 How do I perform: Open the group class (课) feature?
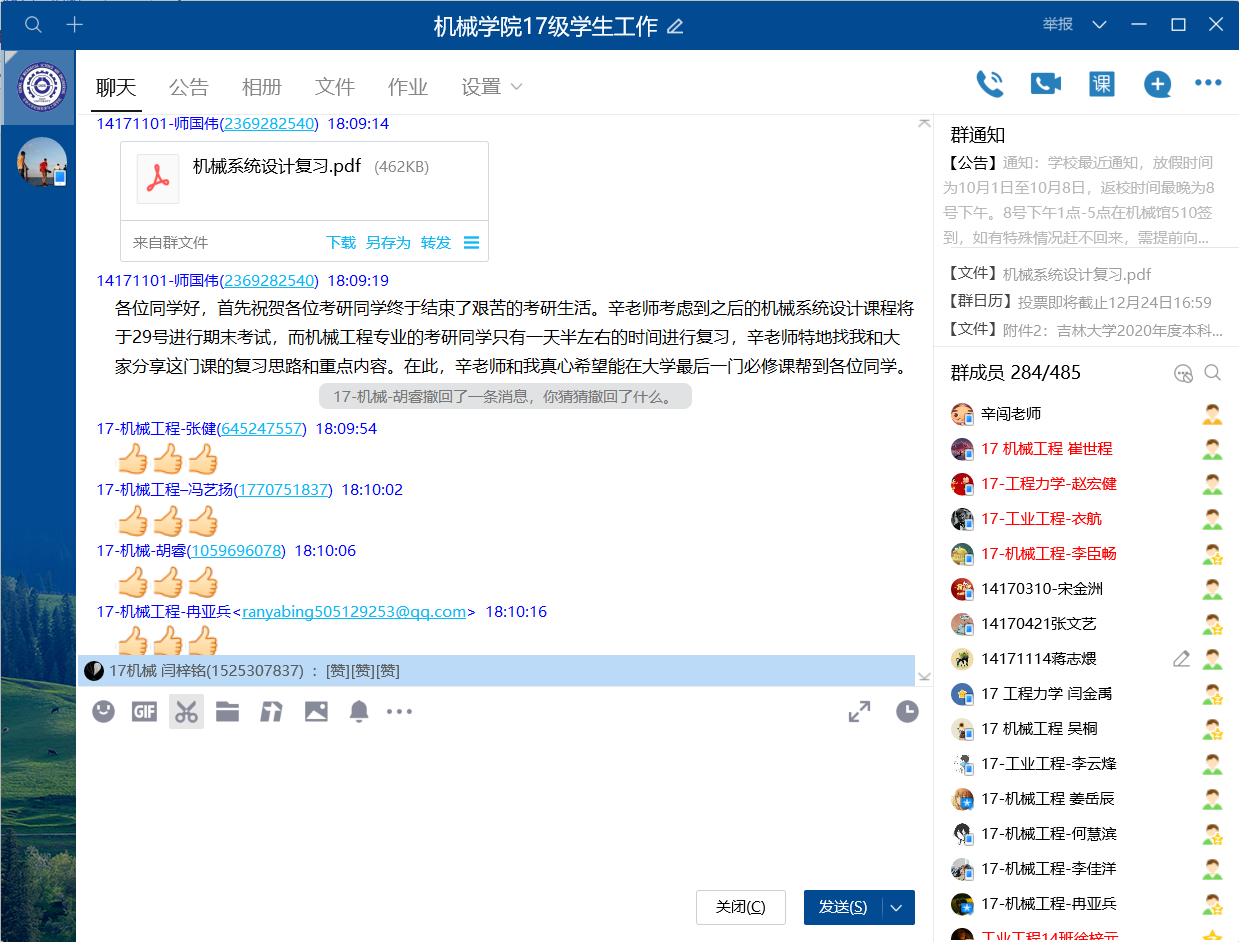[x=1101, y=84]
